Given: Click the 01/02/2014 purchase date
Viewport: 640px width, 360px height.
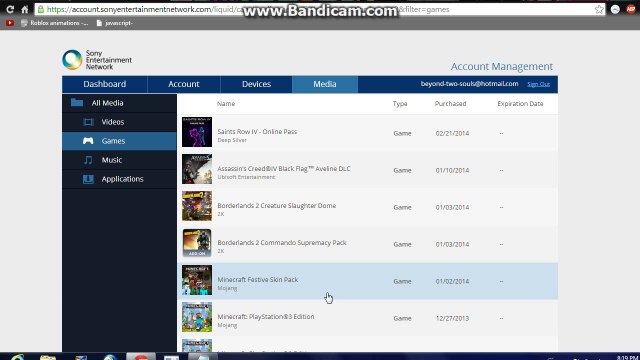Looking at the screenshot, I should (x=452, y=281).
